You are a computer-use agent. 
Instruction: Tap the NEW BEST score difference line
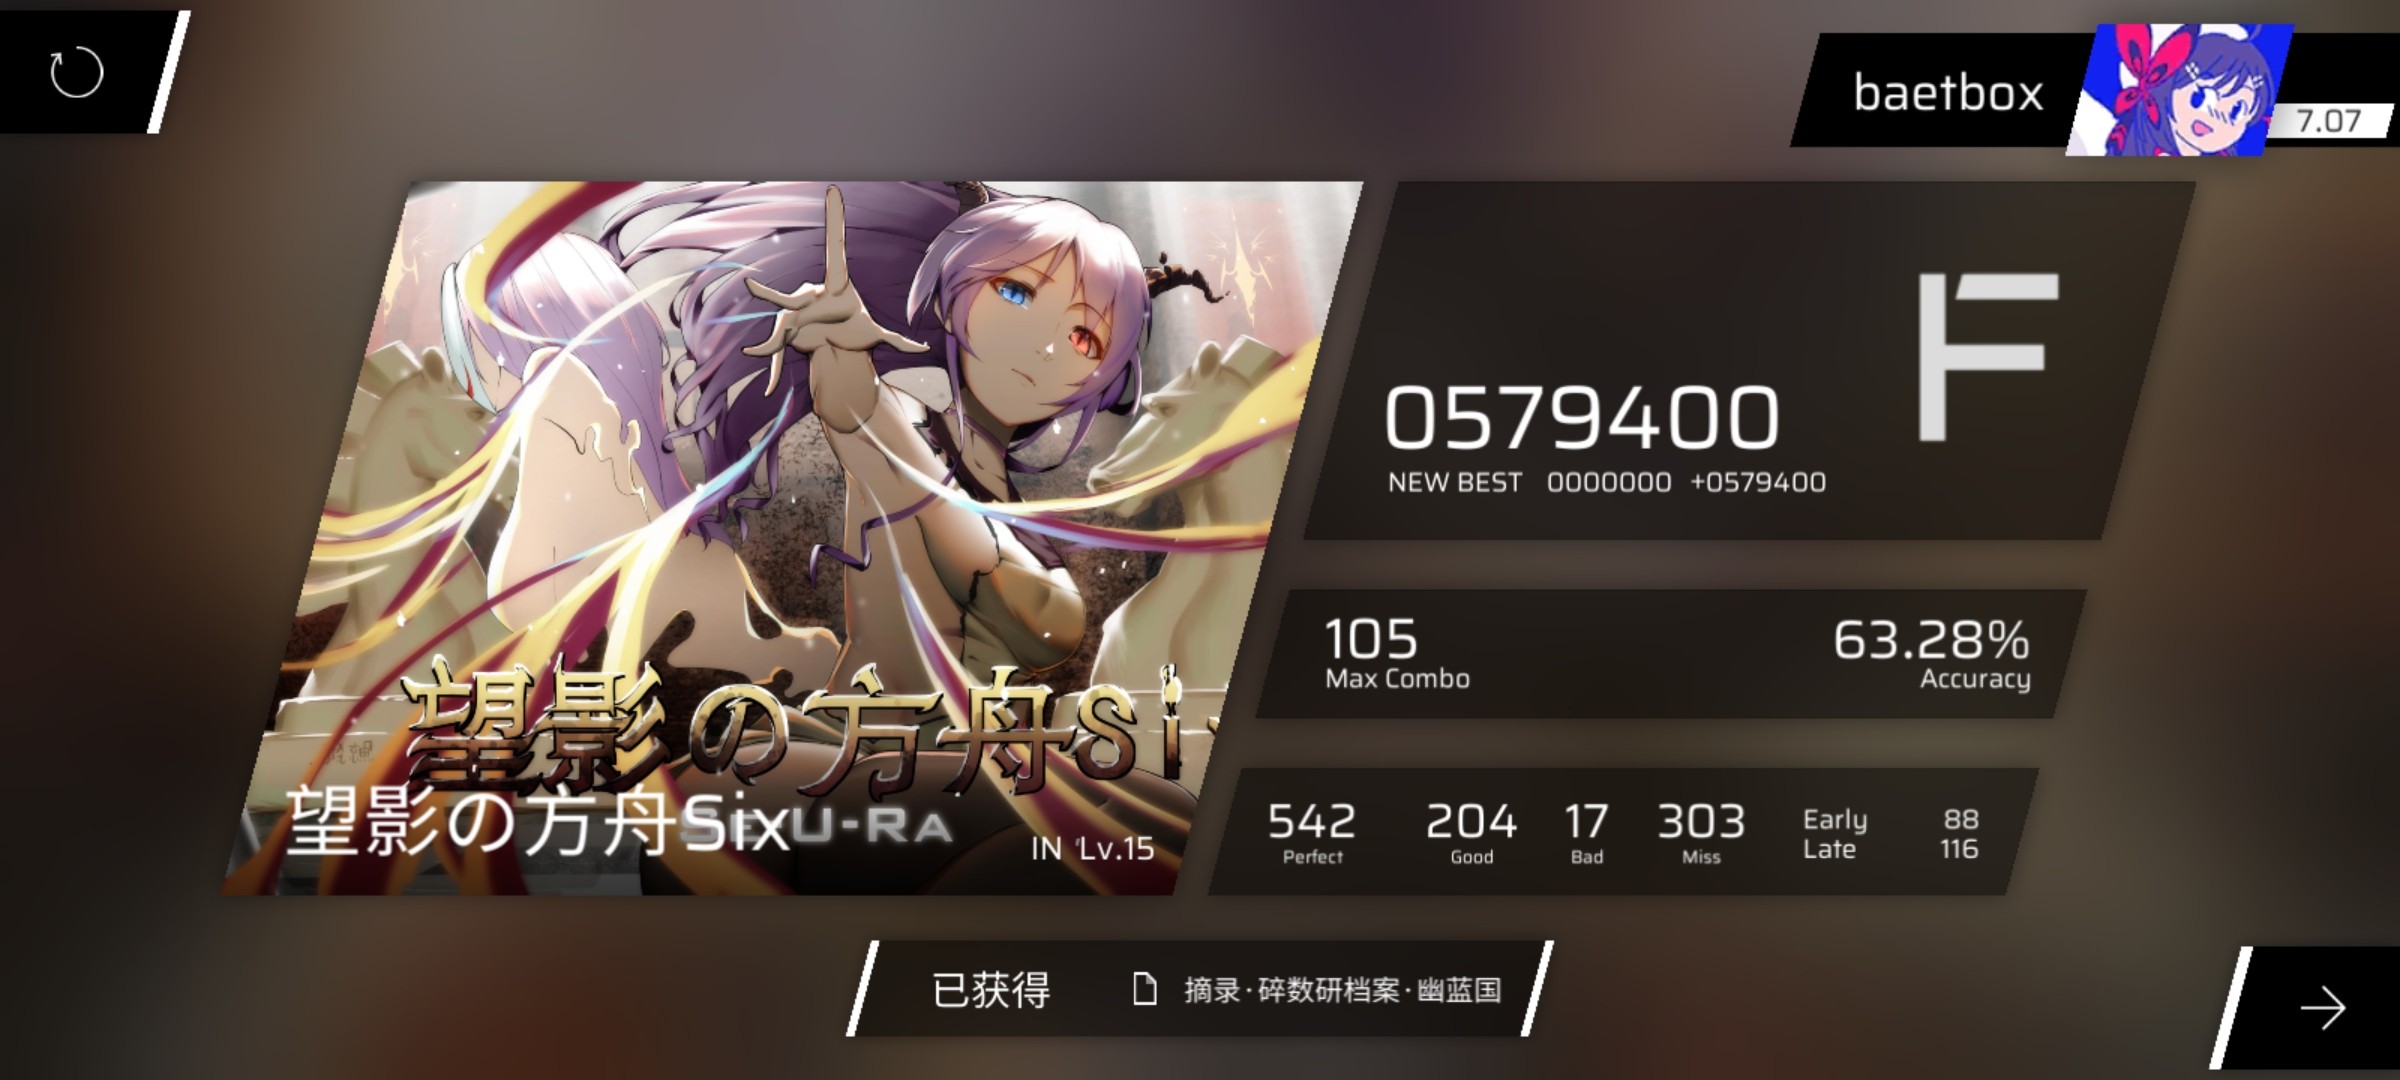[x=1606, y=482]
